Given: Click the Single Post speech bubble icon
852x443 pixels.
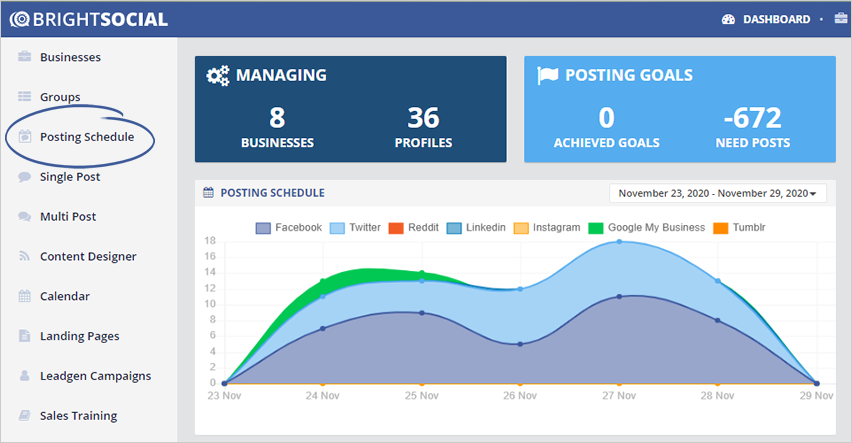Looking at the screenshot, I should coord(25,177).
